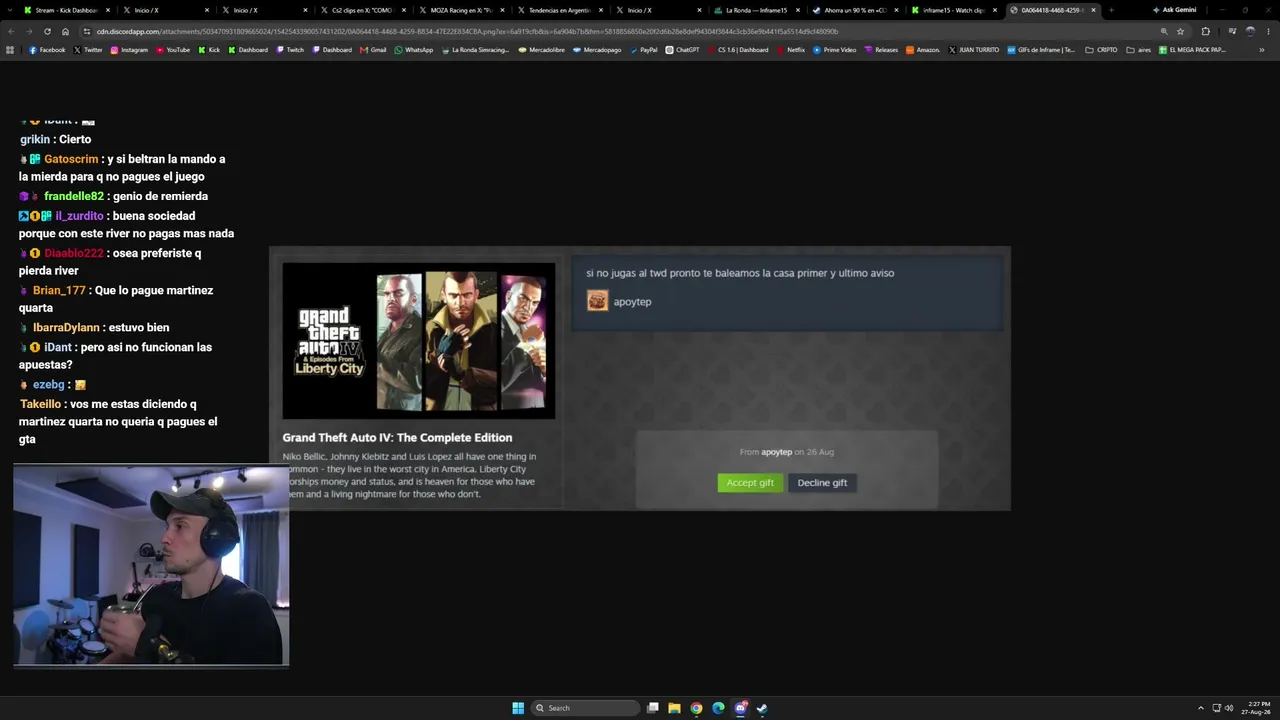The width and height of the screenshot is (1280, 720).
Task: Open the Chrome three-dot menu
Action: click(x=1267, y=31)
